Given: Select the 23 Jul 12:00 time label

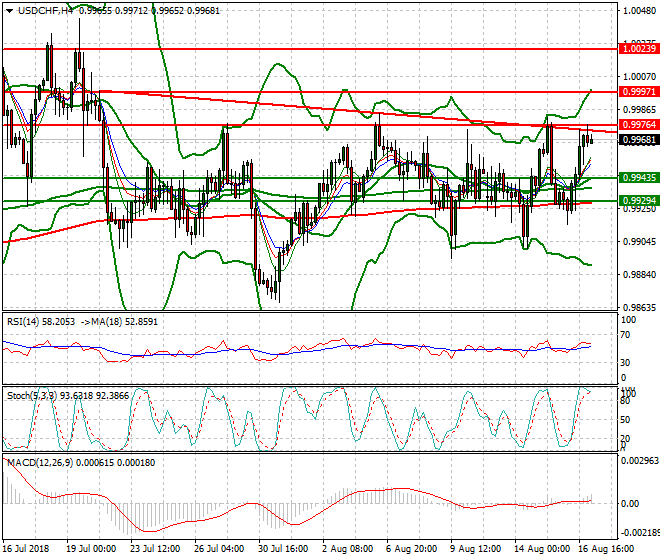Looking at the screenshot, I should [155, 549].
